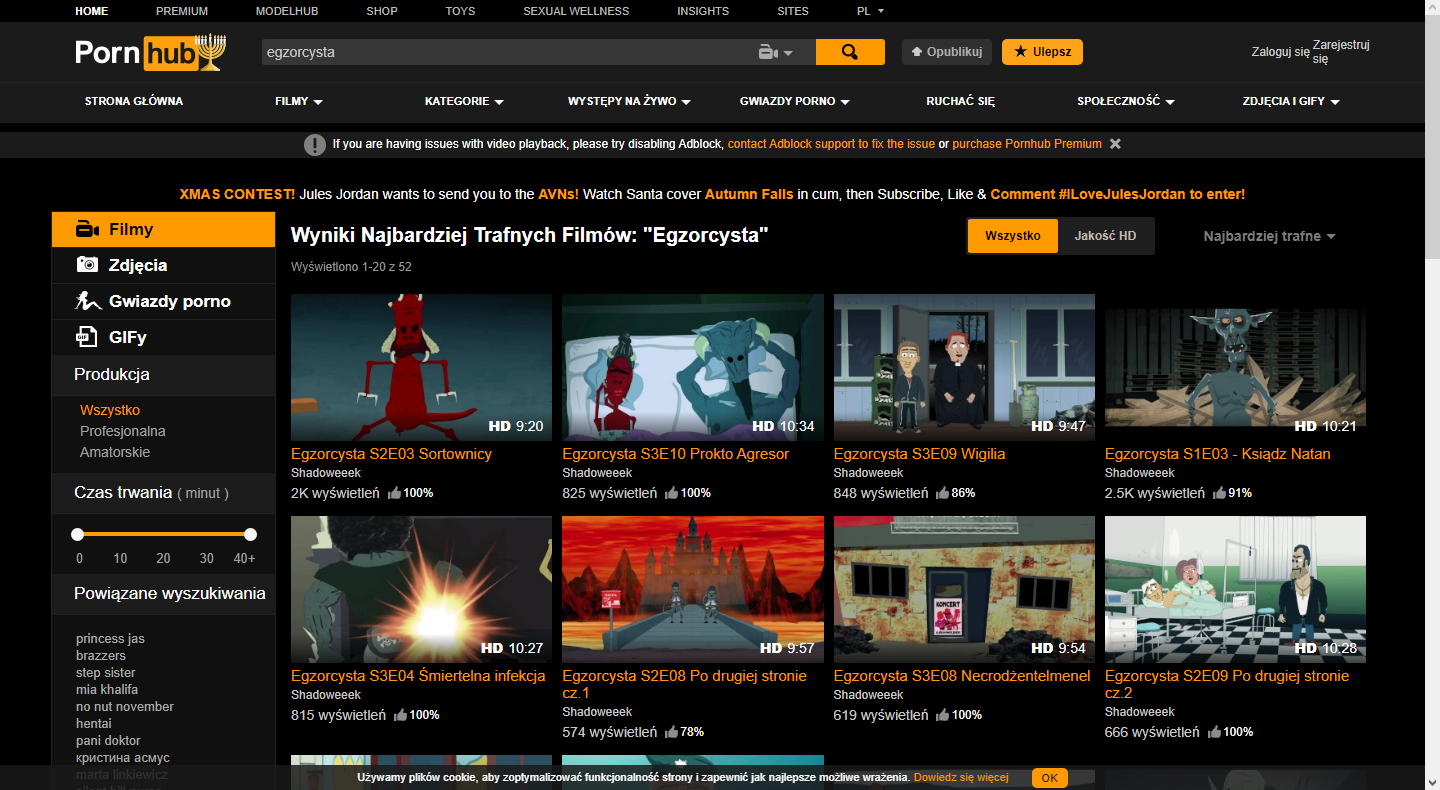Click the Ulepsz star button
Screen dimensions: 1440x790
click(x=1042, y=52)
